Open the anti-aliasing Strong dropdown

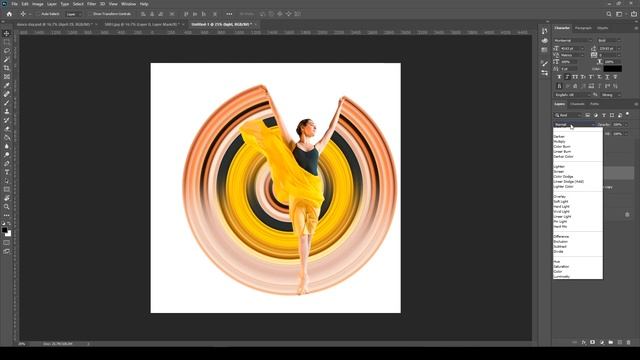click(611, 95)
